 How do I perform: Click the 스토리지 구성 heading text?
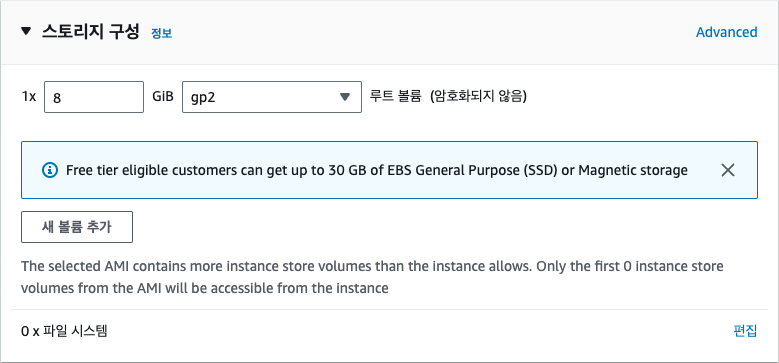pyautogui.click(x=91, y=33)
